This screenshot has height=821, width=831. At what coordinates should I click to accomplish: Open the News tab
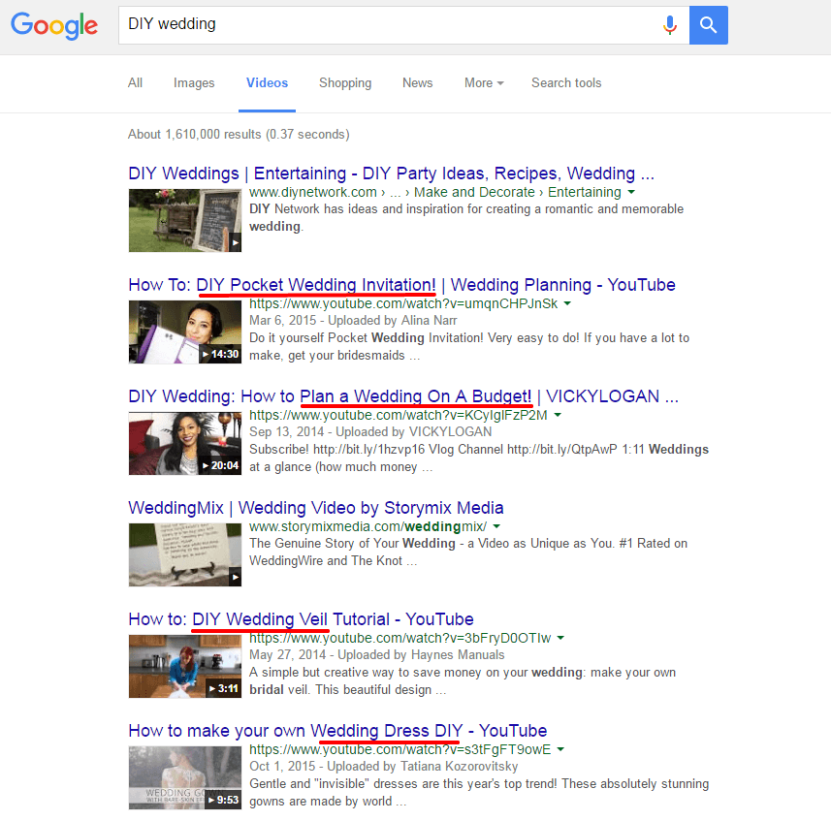(418, 83)
